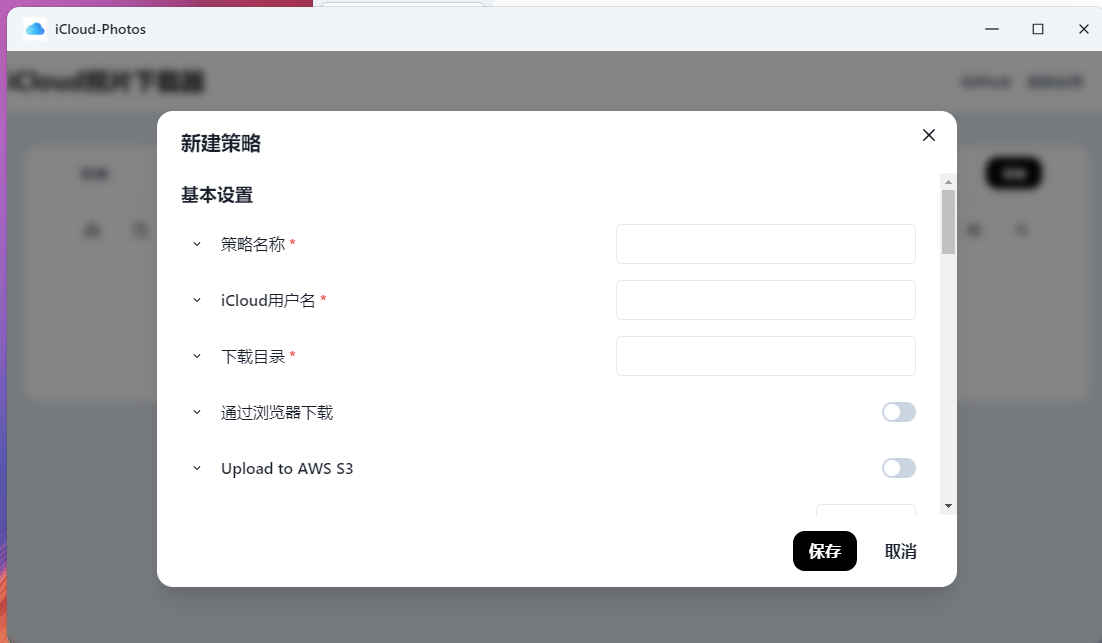Enable the 通过浏览器下载 switch

tap(899, 413)
